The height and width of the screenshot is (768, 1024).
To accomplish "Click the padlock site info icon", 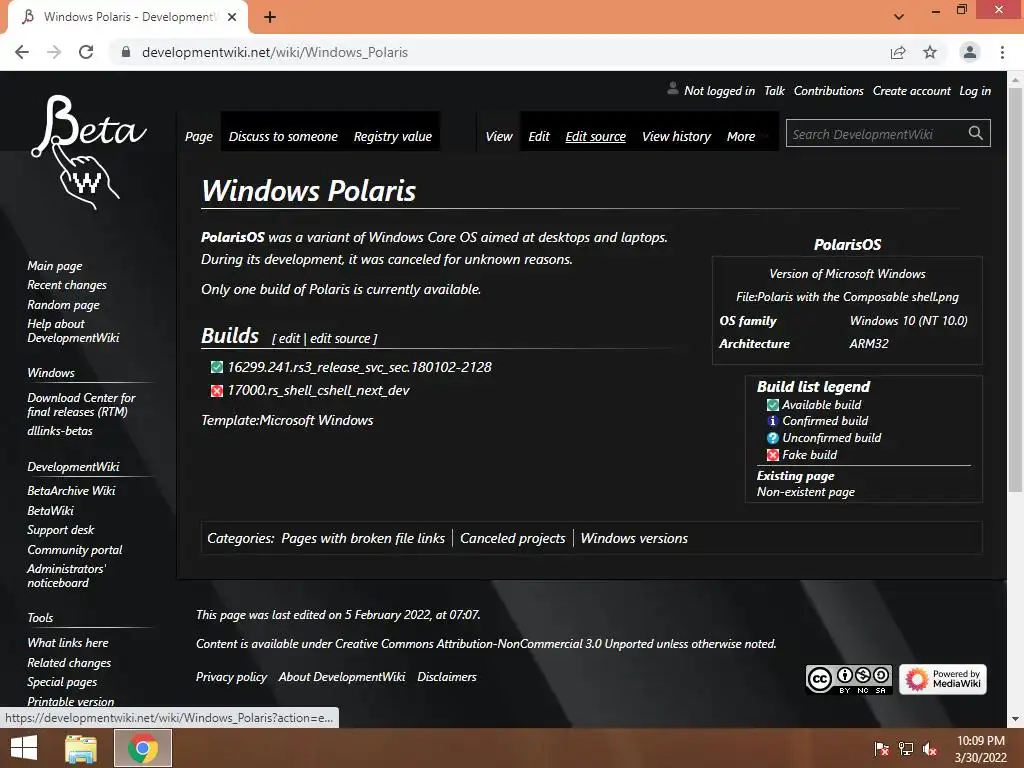I will tap(126, 52).
